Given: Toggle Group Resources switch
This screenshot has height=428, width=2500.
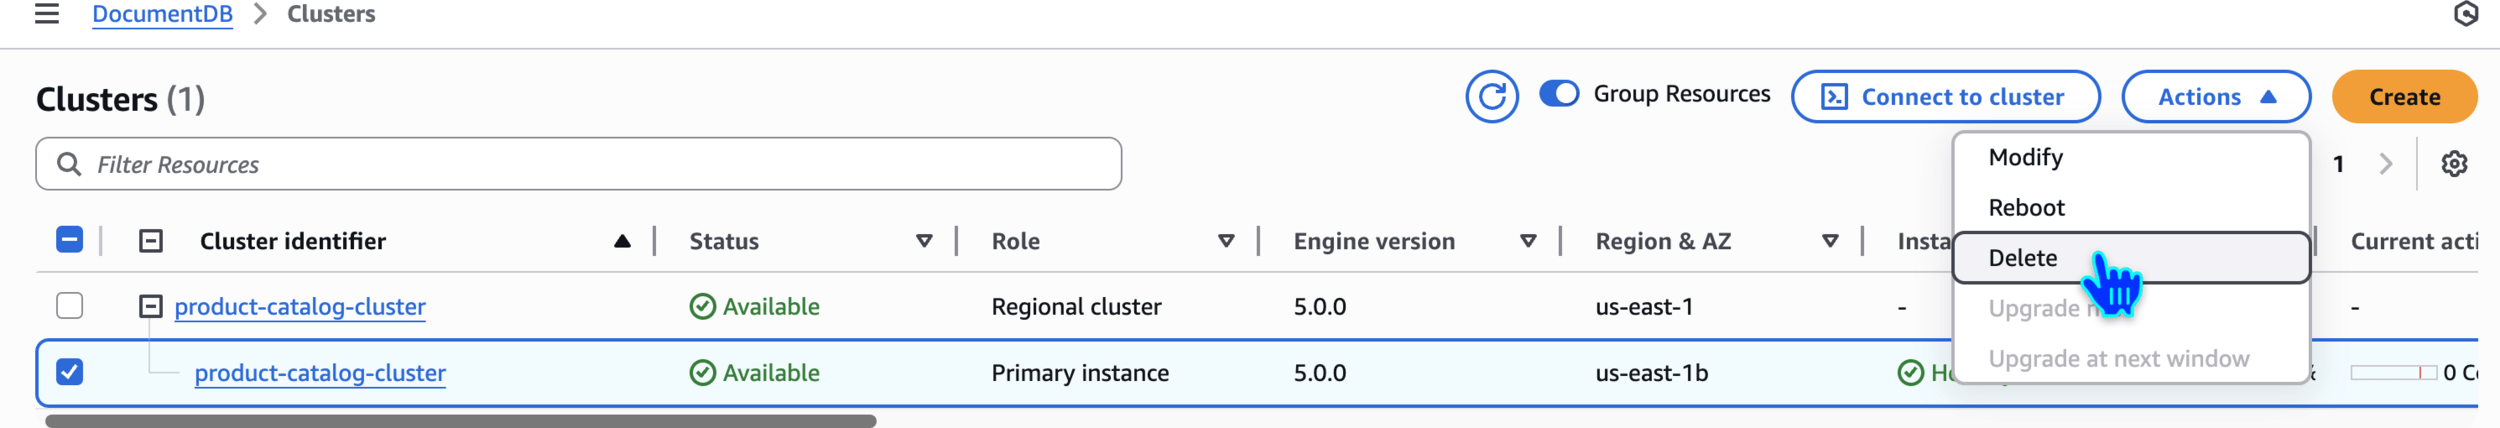Looking at the screenshot, I should click(1559, 94).
